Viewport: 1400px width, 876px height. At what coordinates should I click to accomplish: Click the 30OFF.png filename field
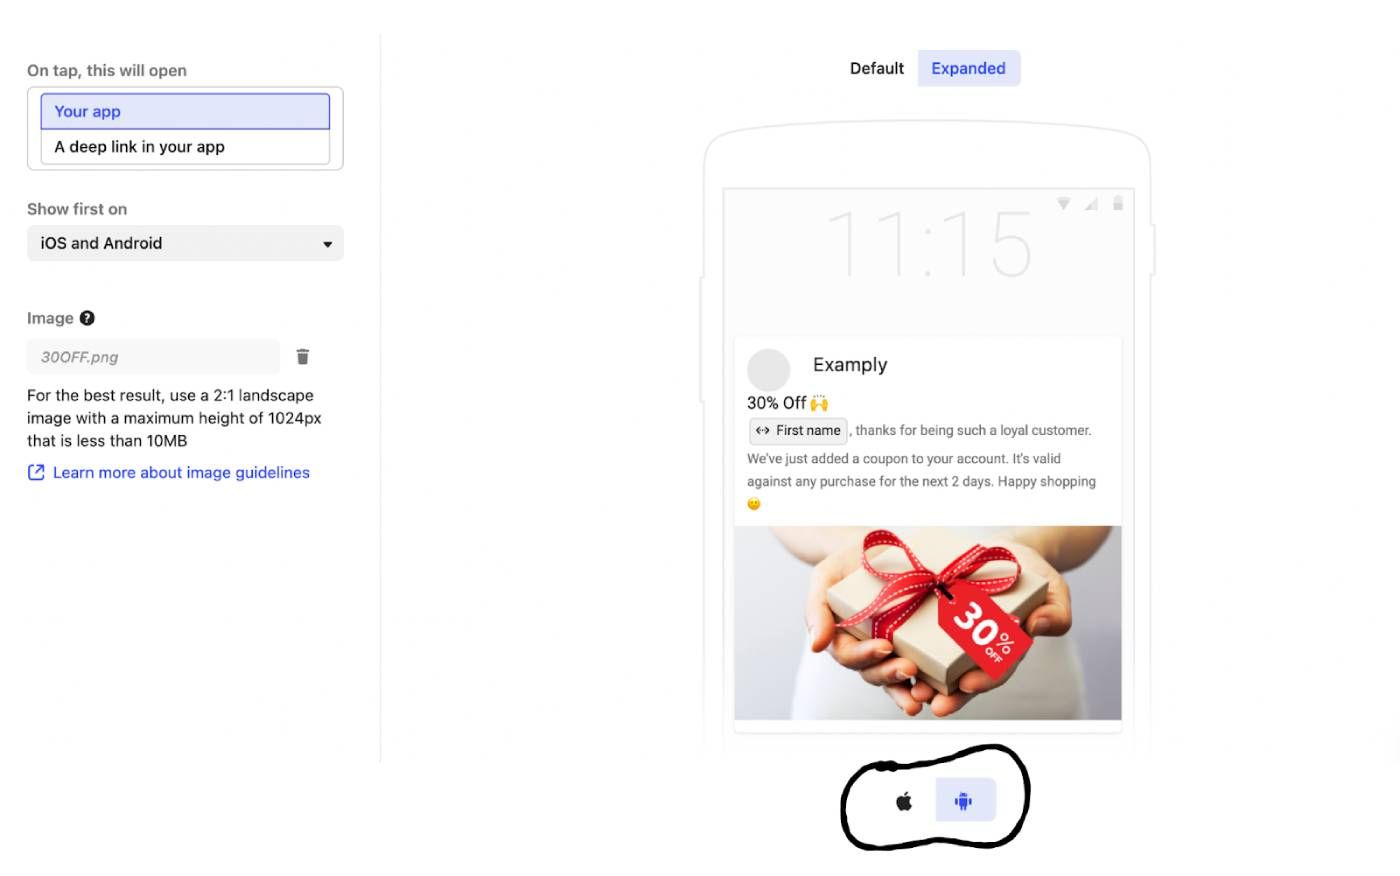click(153, 357)
